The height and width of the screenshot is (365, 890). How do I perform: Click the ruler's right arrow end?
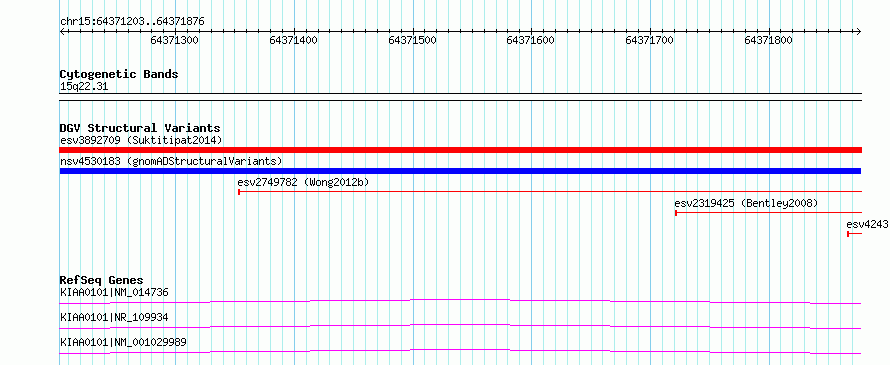[858, 31]
